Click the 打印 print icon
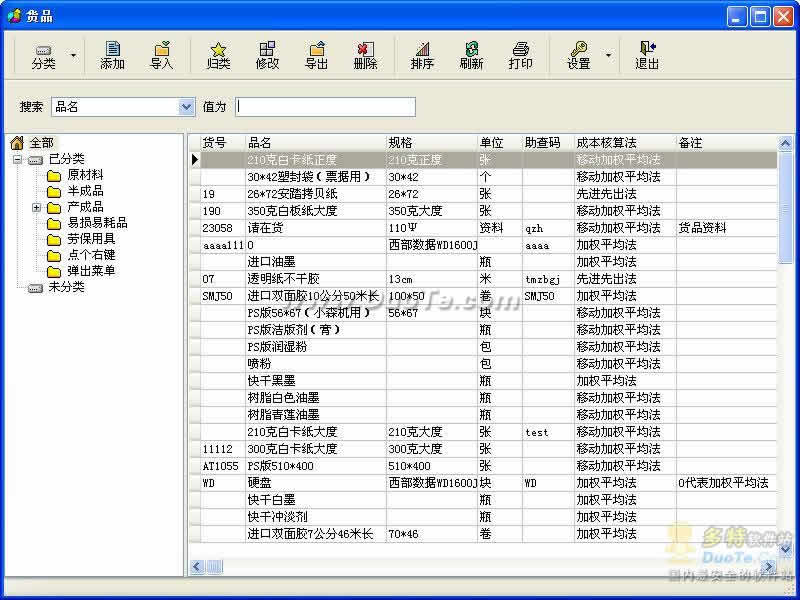 coord(520,57)
